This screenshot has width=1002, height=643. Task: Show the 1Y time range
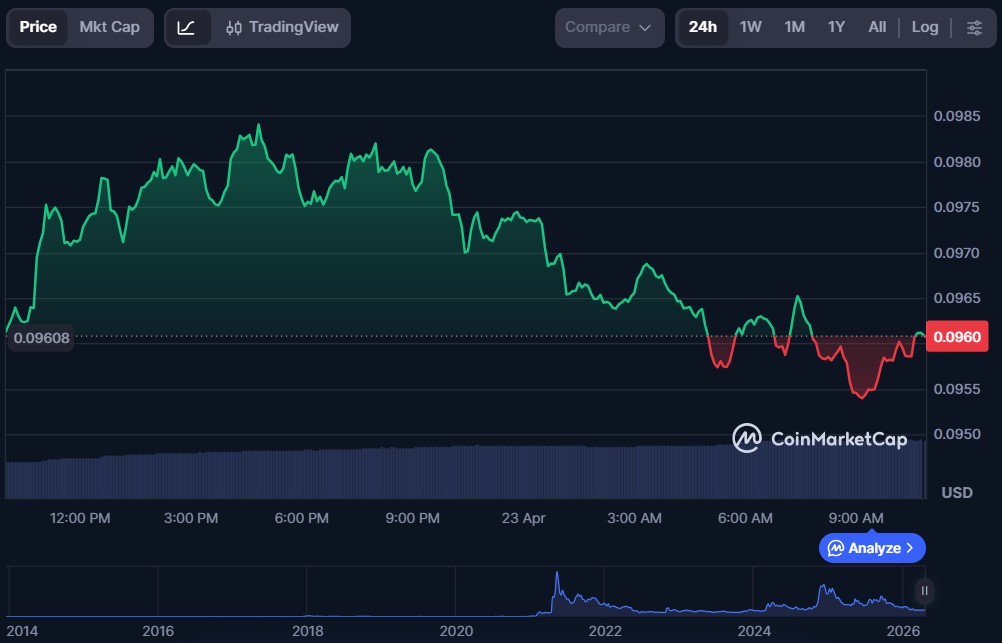pyautogui.click(x=836, y=27)
